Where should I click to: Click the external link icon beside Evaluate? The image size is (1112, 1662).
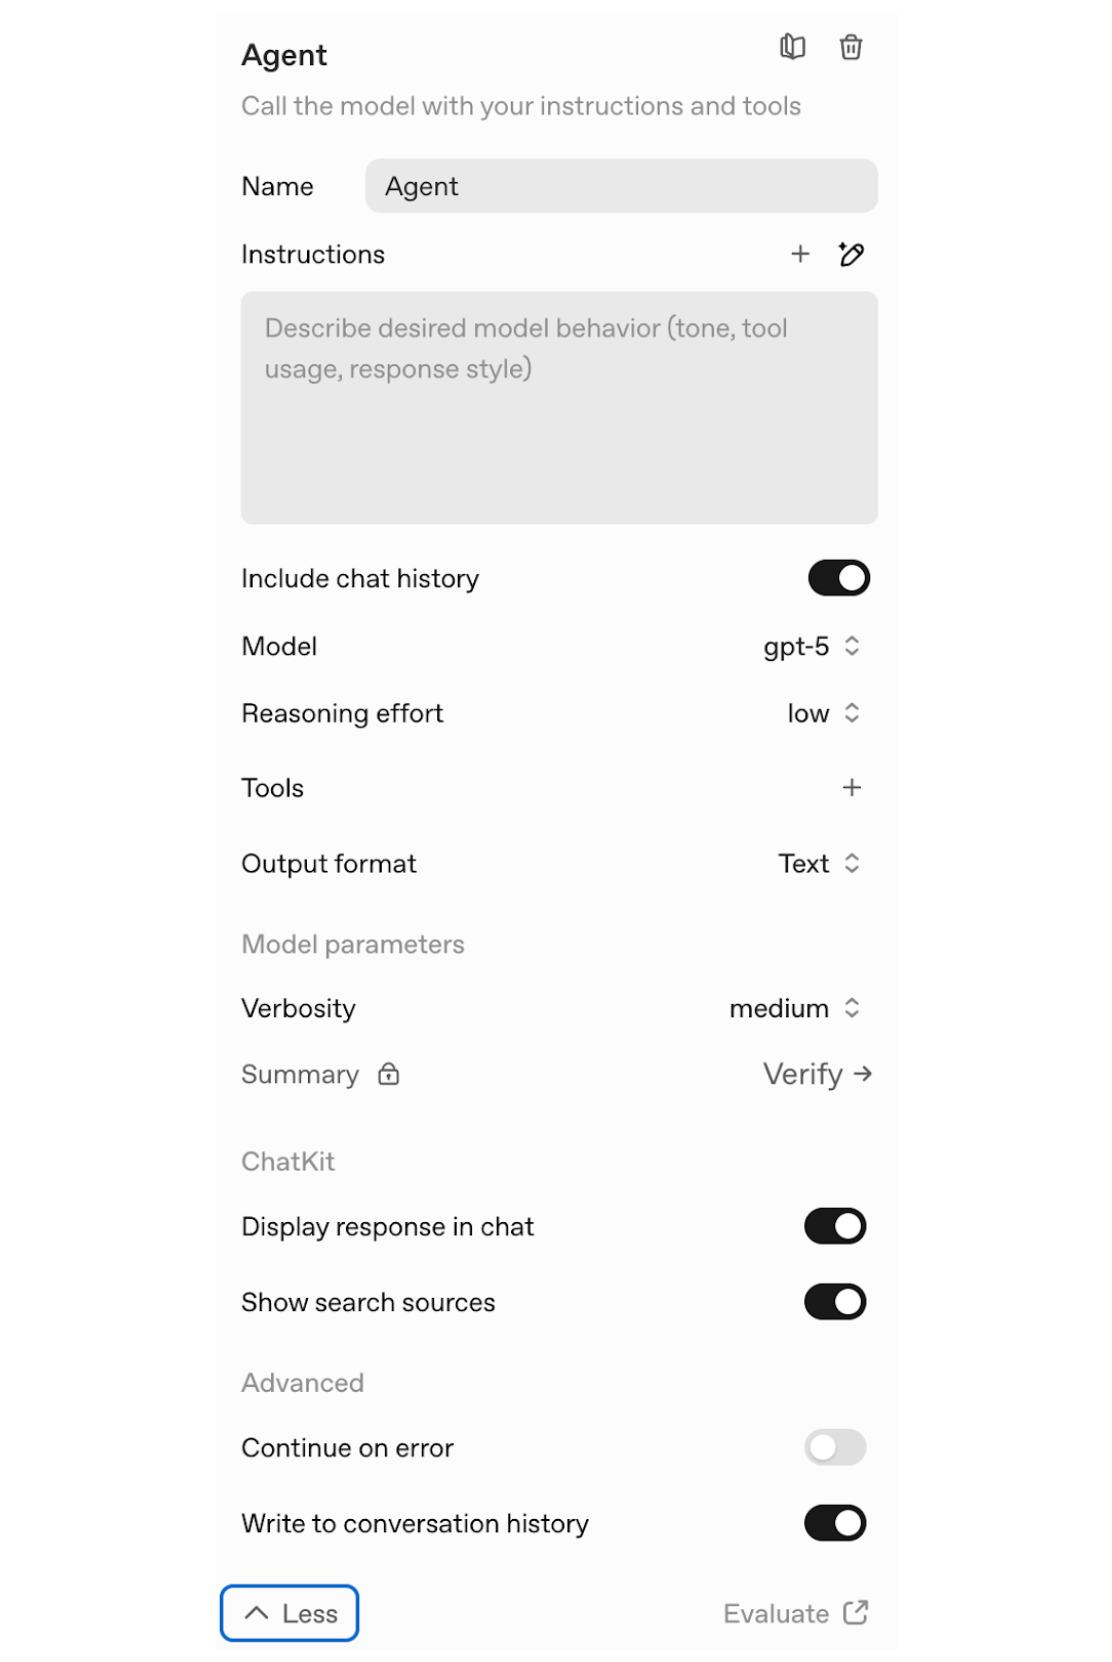click(x=855, y=1612)
